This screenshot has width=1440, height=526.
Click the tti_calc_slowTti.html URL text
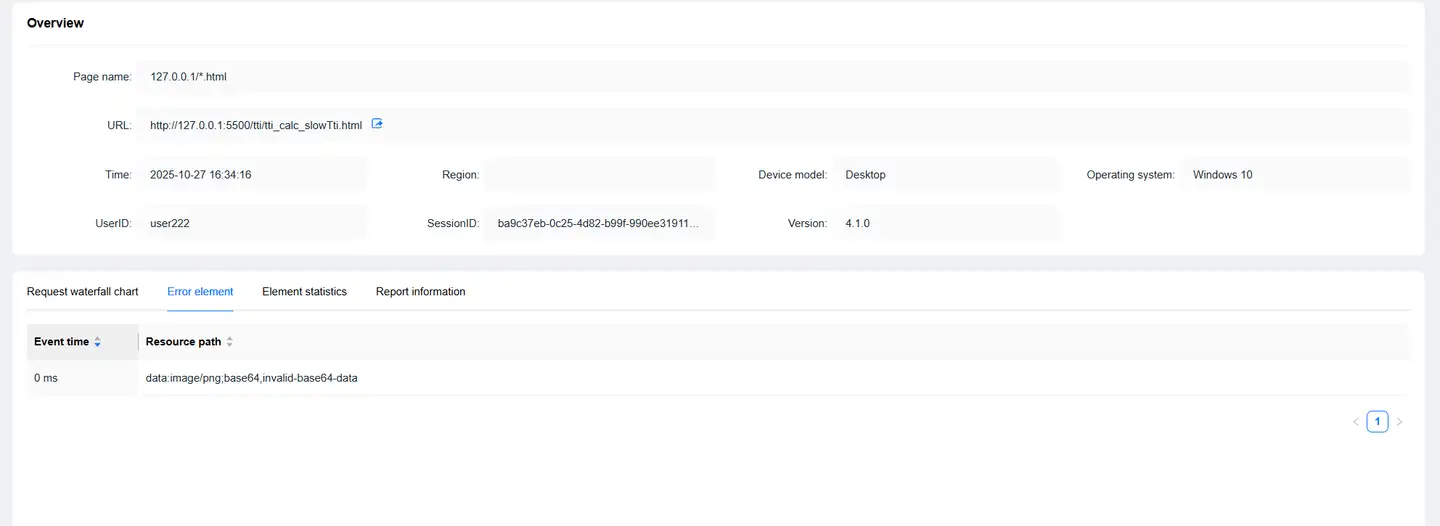[256, 125]
